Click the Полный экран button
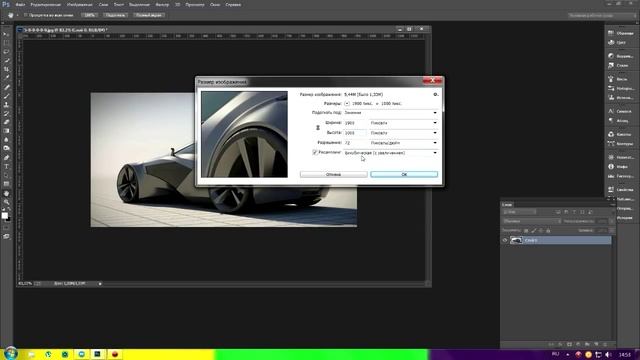Screen dimensions: 640x360 click(149, 15)
